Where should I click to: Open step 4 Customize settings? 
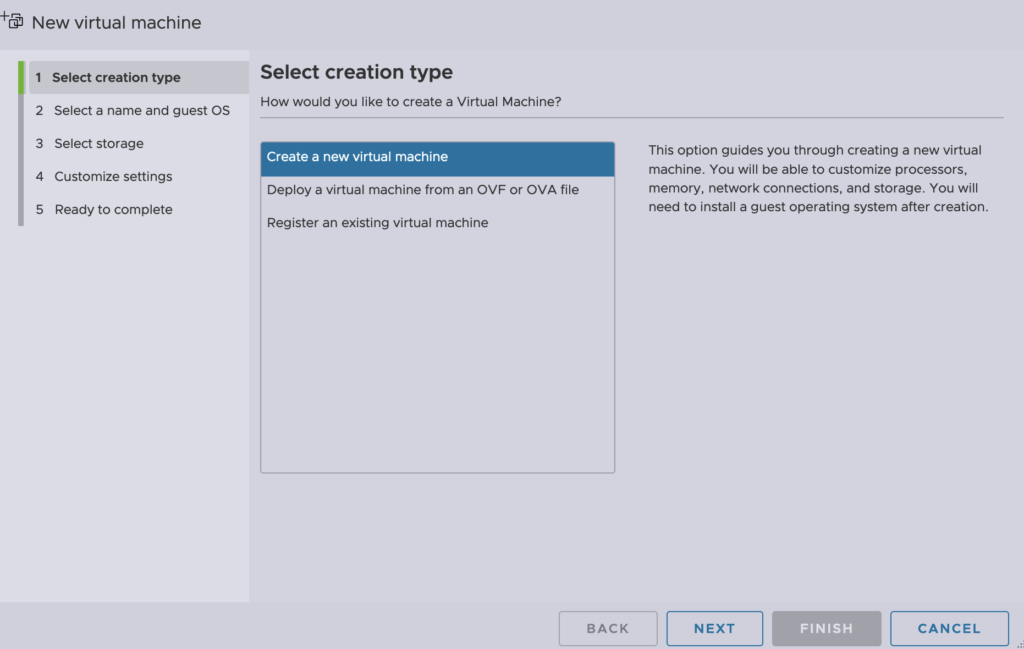pyautogui.click(x=113, y=177)
